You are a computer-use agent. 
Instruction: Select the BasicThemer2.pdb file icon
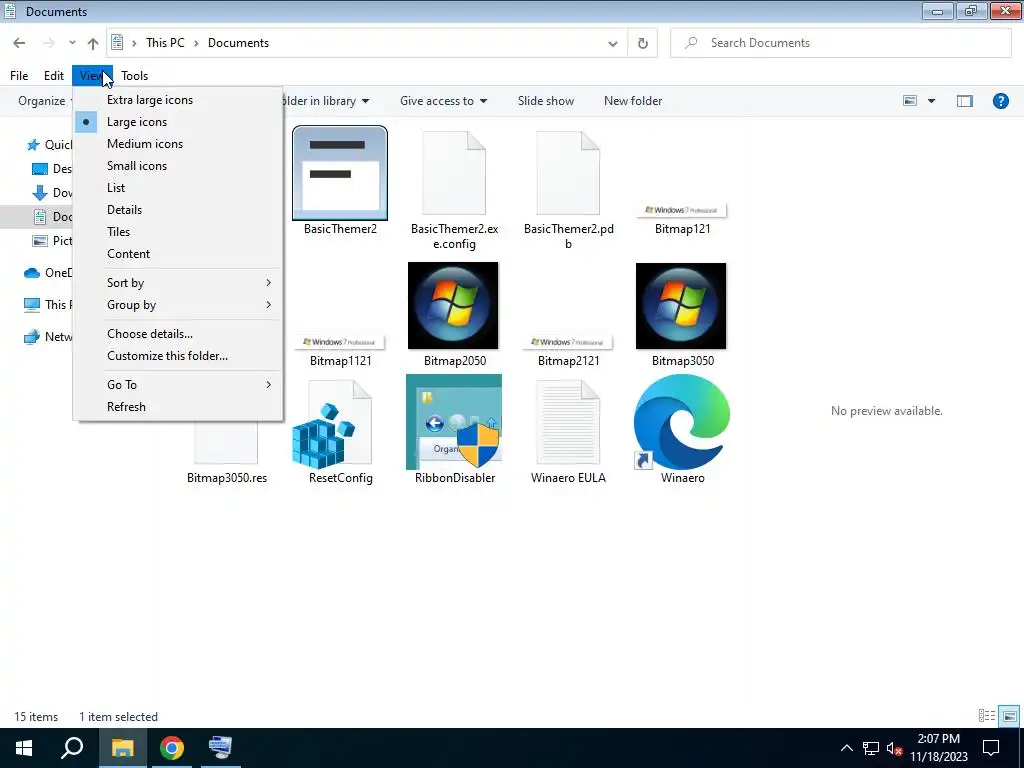pos(568,173)
